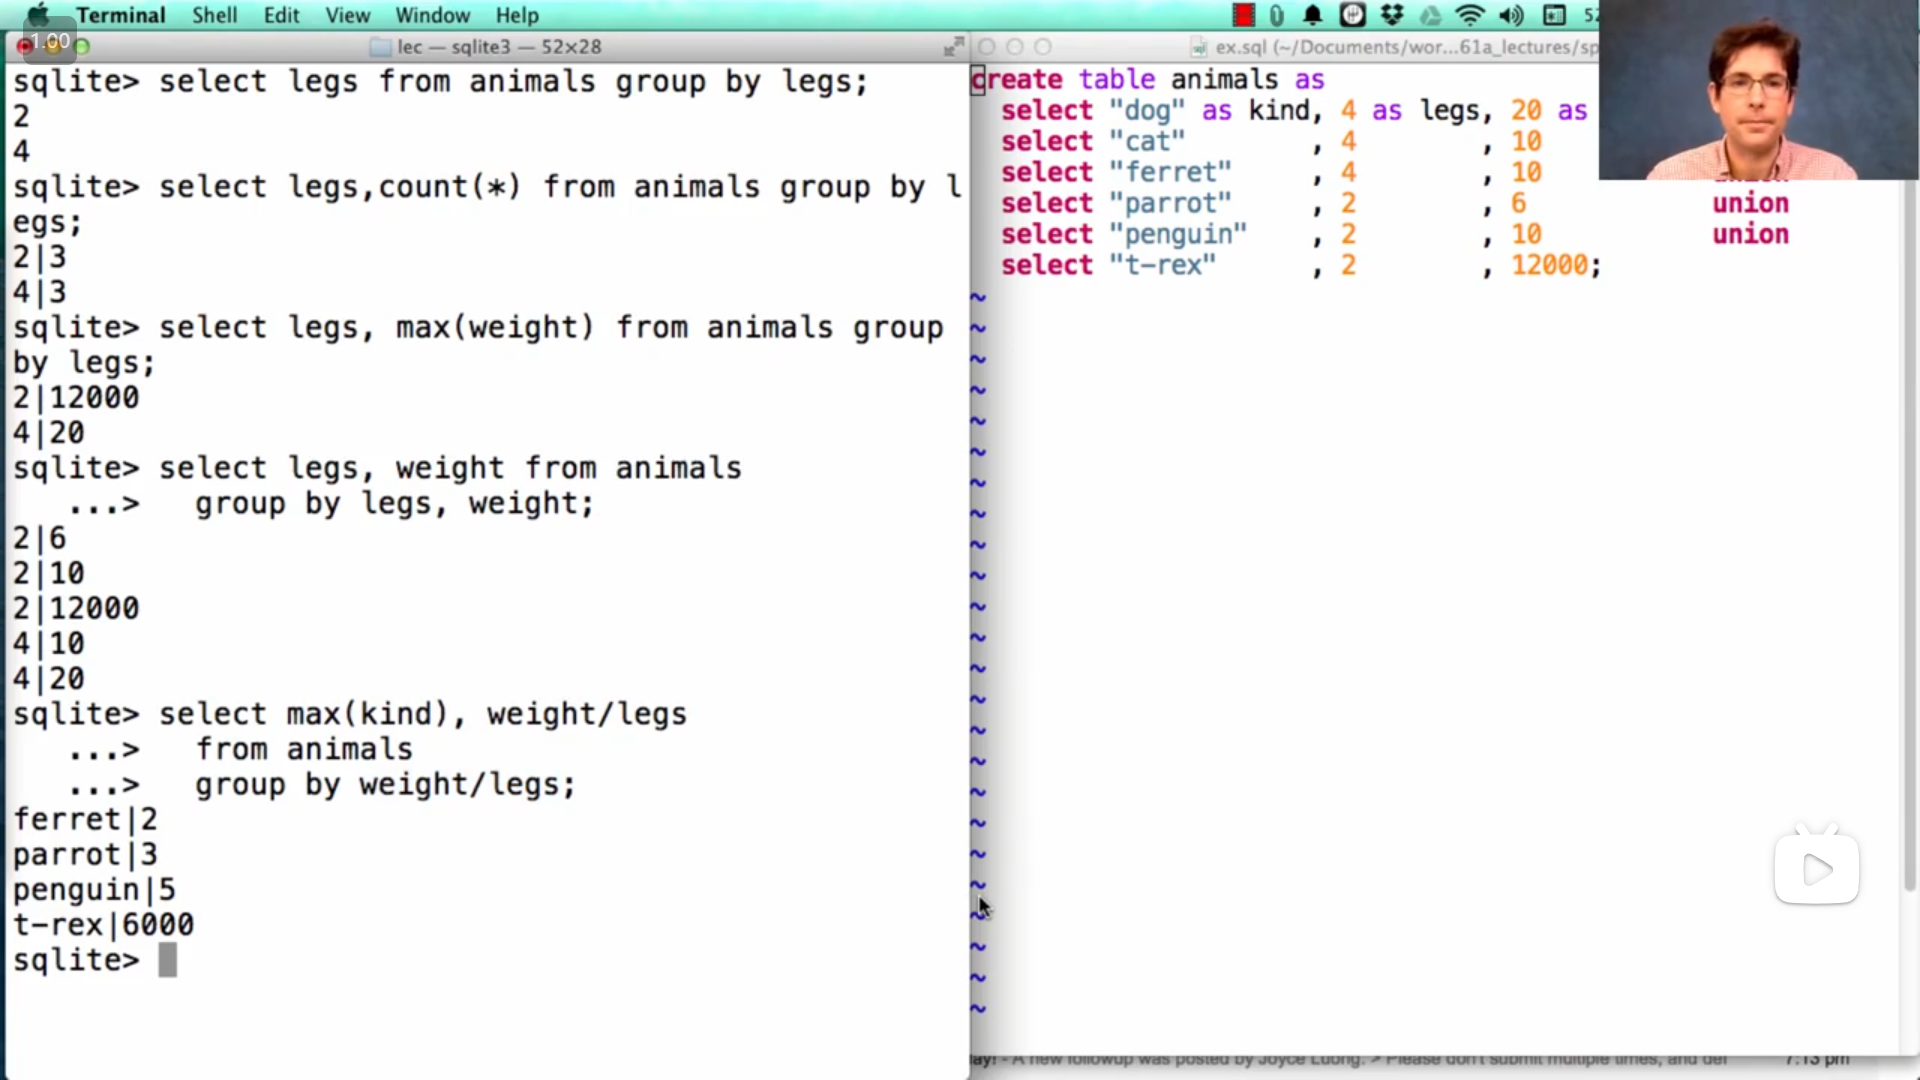
Task: Click the ex.sql file proxy icon
Action: 1198,47
